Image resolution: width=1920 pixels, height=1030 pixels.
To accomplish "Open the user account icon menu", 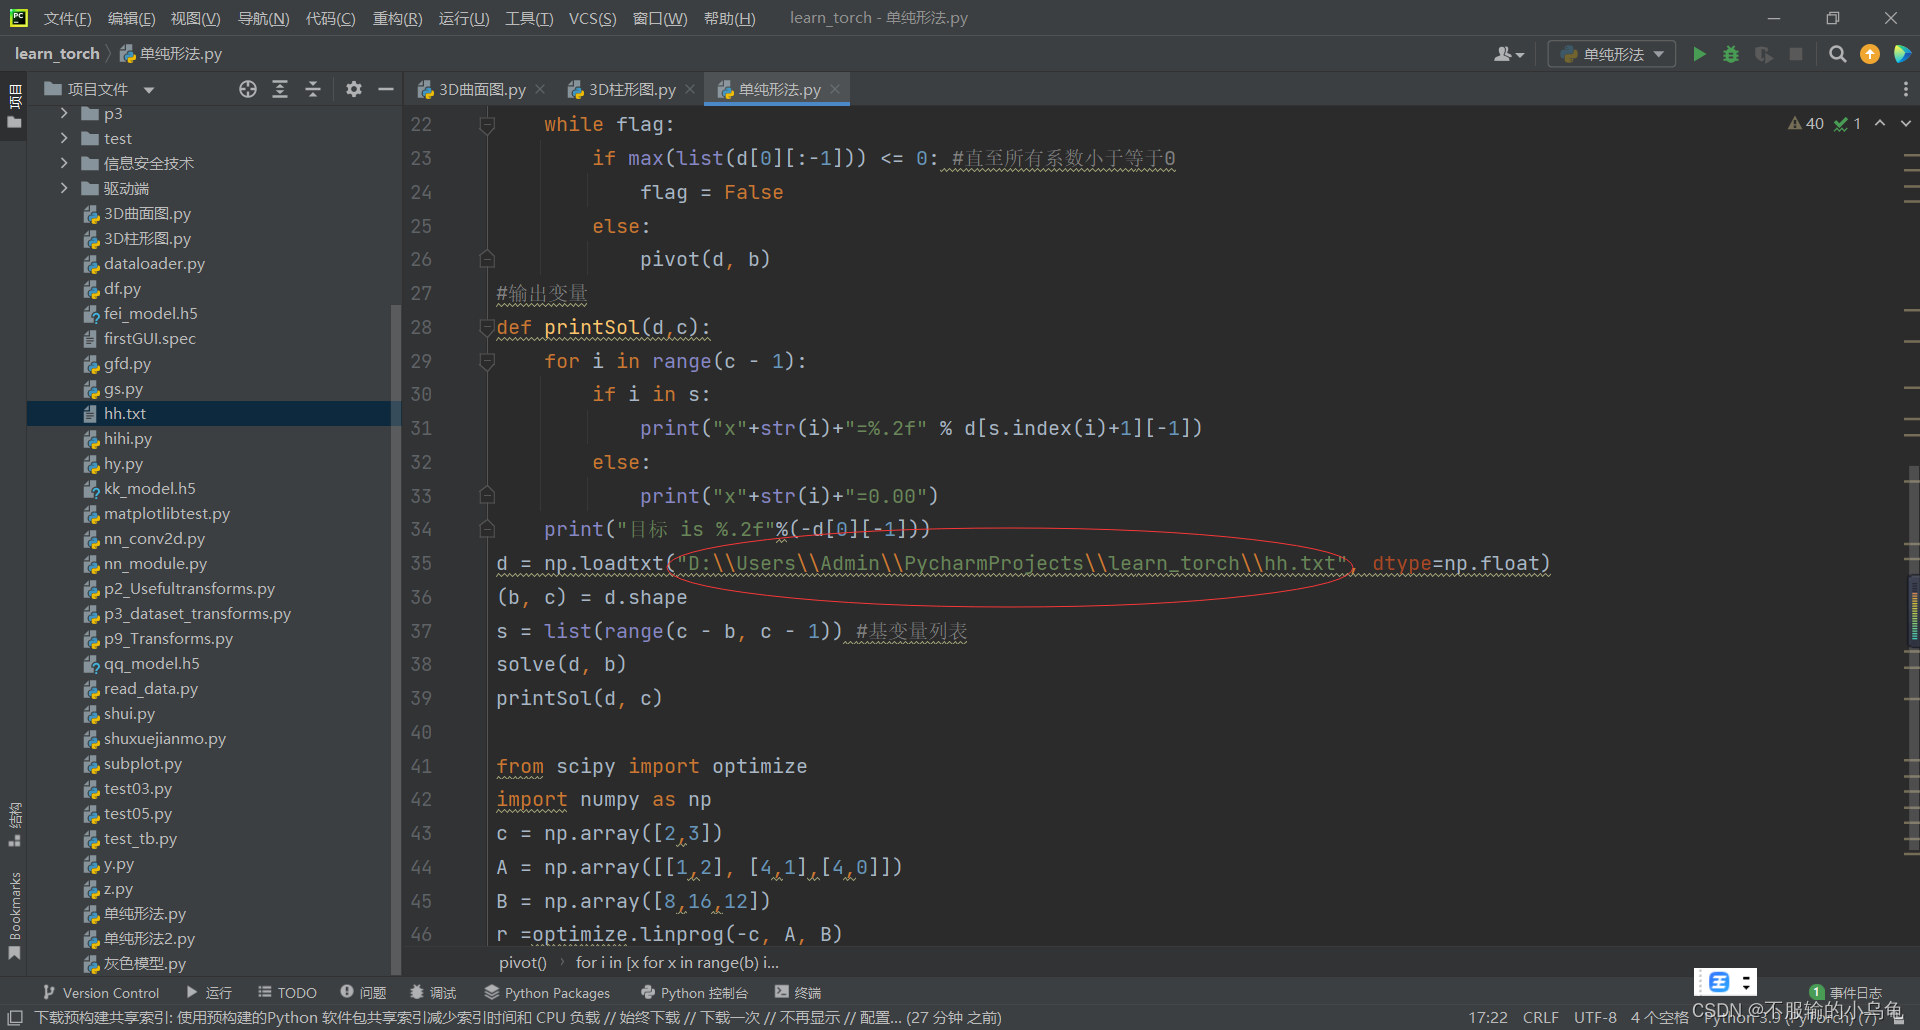I will 1508,54.
